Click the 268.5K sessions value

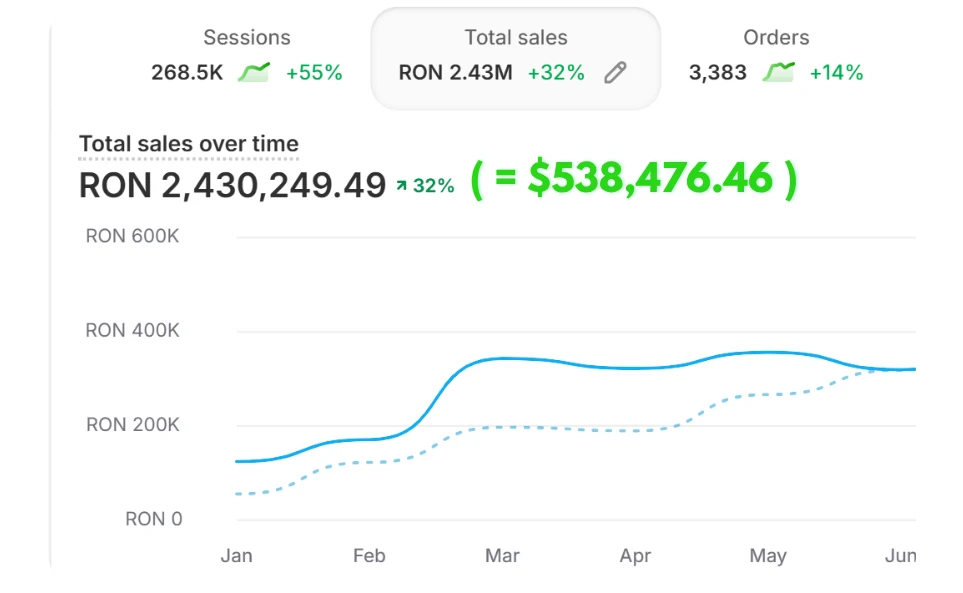(187, 72)
